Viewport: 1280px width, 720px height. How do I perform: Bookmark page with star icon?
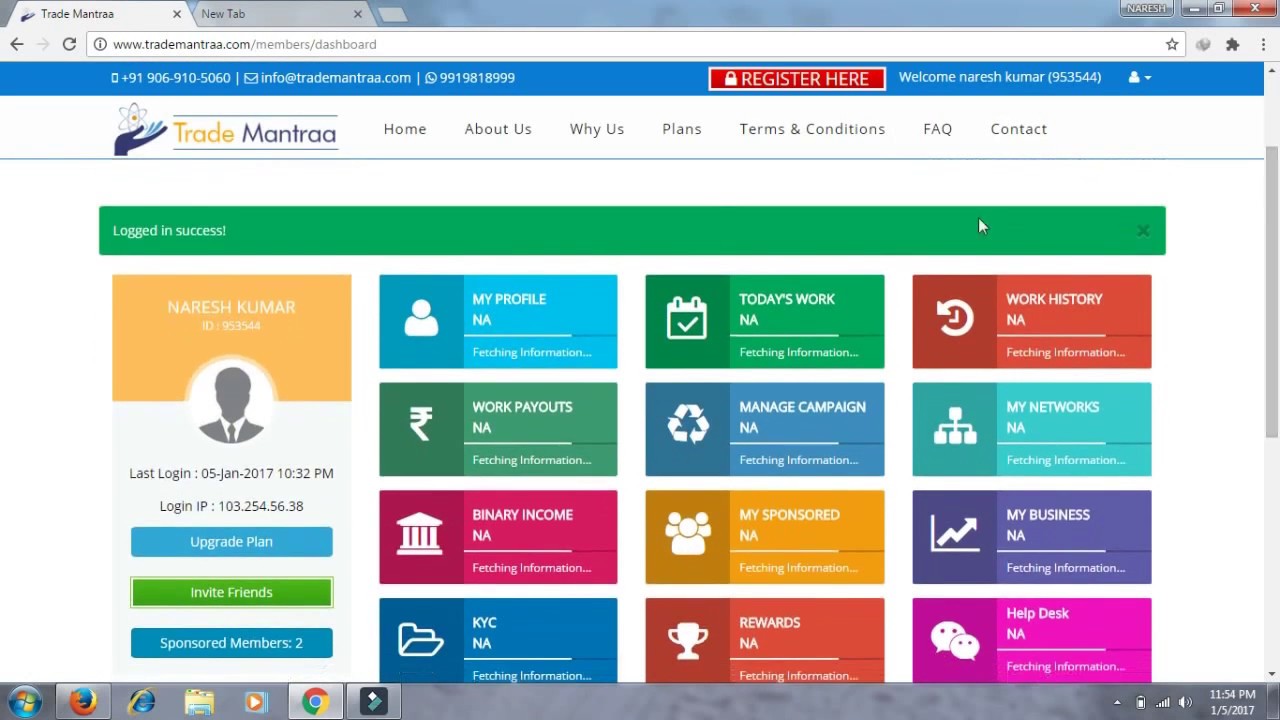pyautogui.click(x=1172, y=44)
